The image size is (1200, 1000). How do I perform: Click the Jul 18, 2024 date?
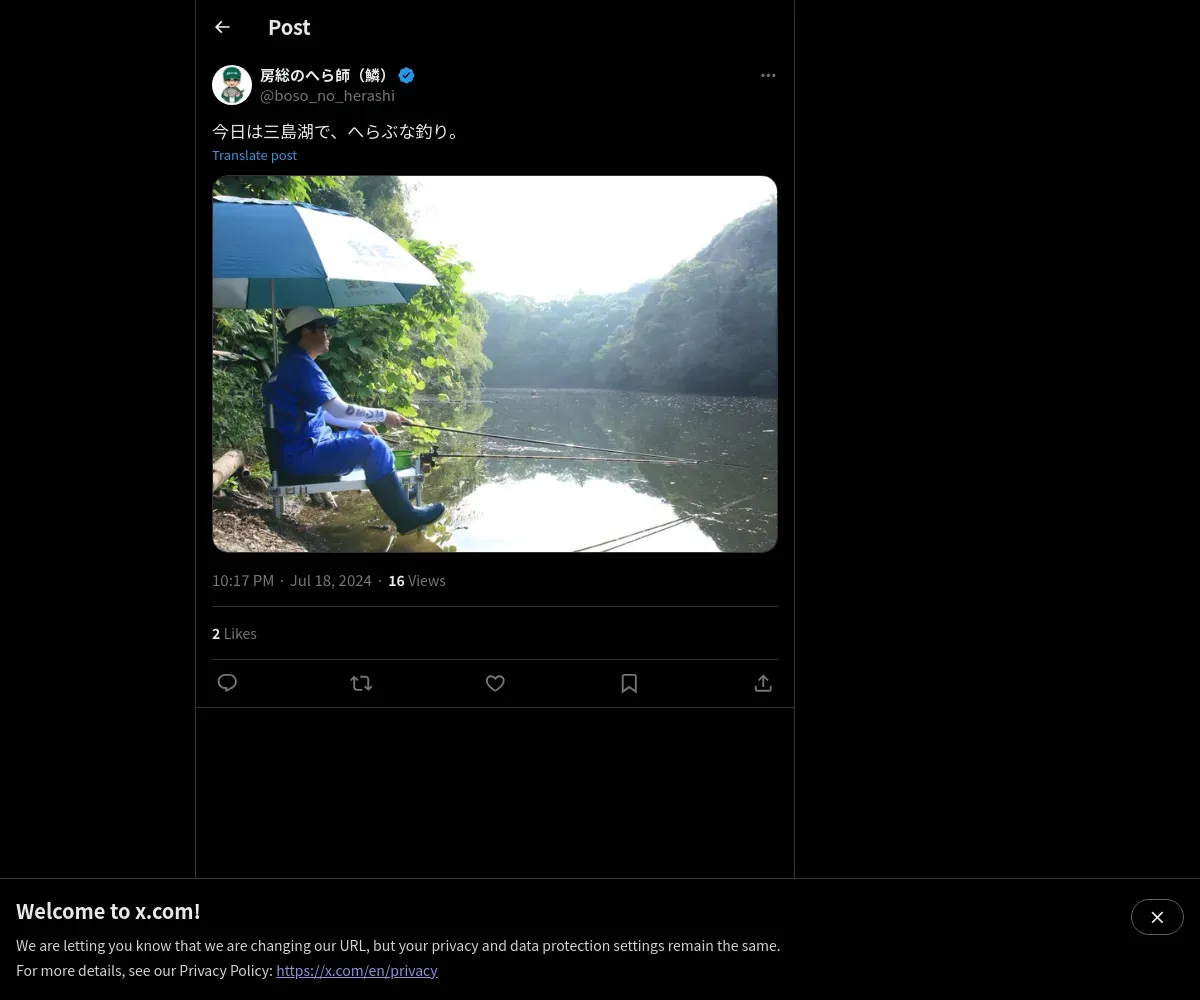coord(330,581)
